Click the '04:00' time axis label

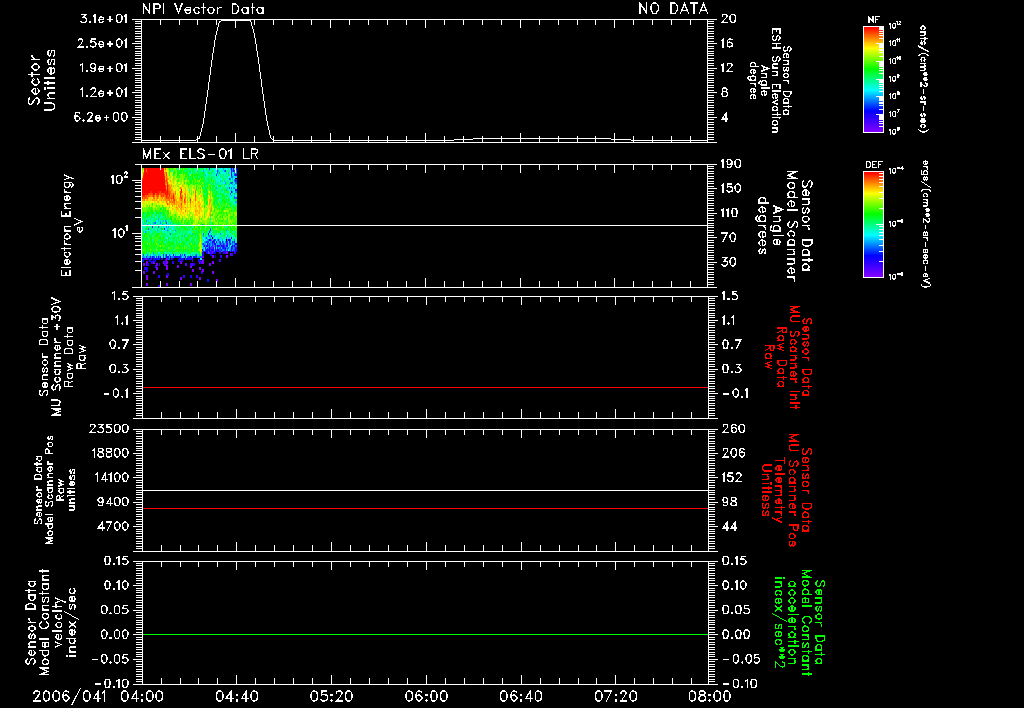tap(142, 696)
